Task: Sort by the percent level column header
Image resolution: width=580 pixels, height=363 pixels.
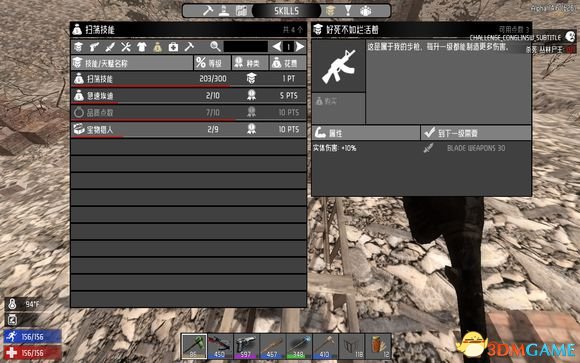Action: [x=212, y=63]
